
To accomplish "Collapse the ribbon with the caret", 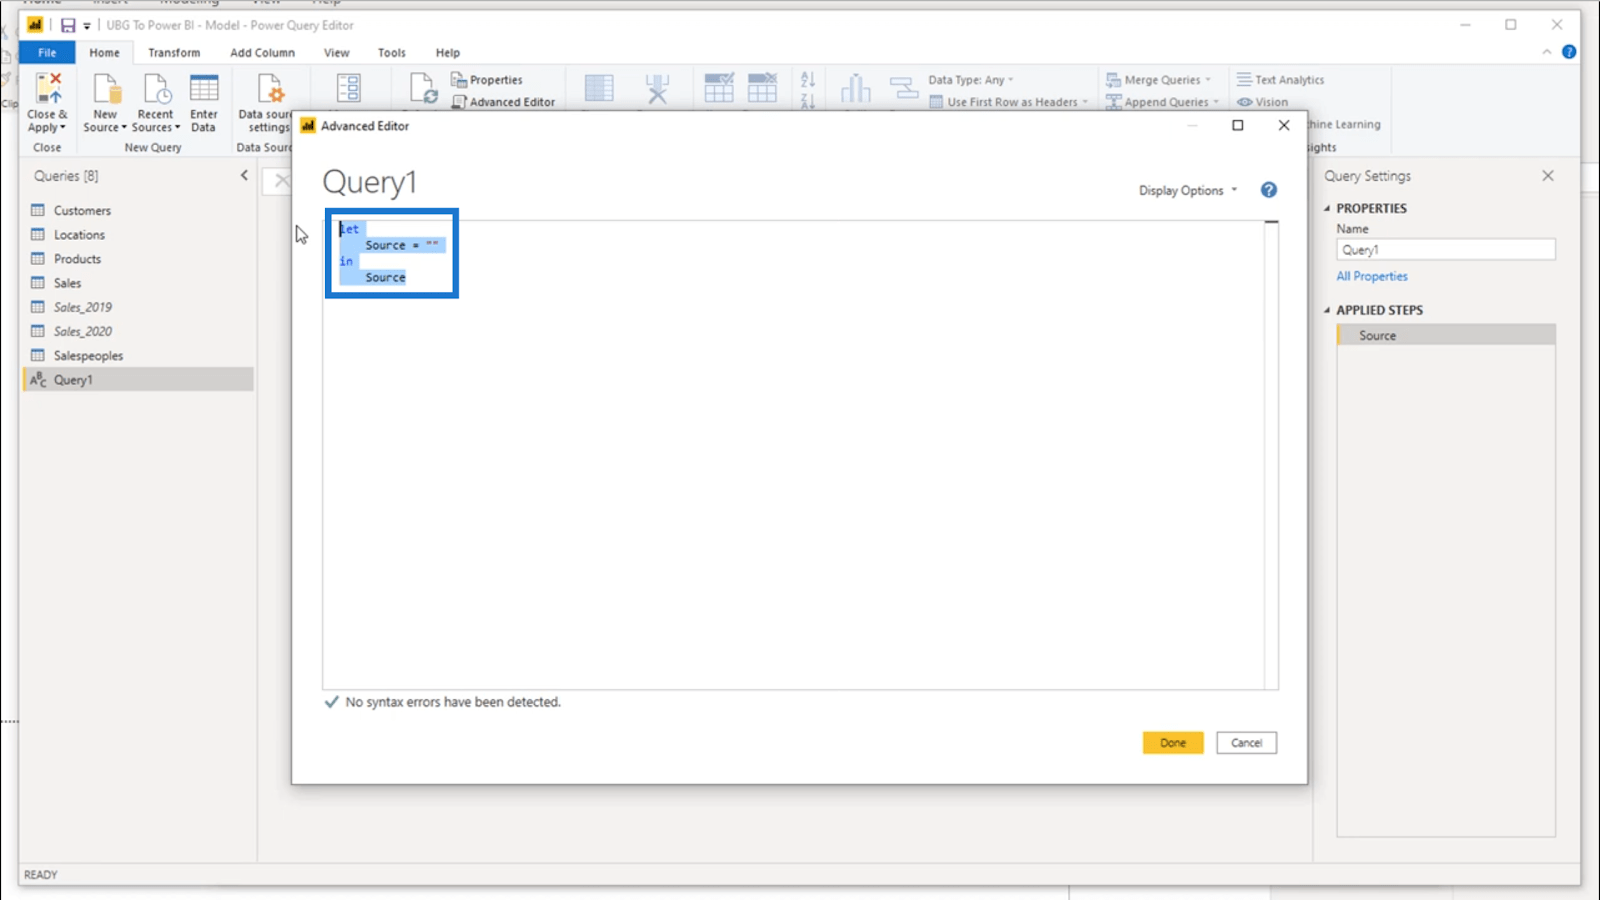I will click(x=1547, y=52).
